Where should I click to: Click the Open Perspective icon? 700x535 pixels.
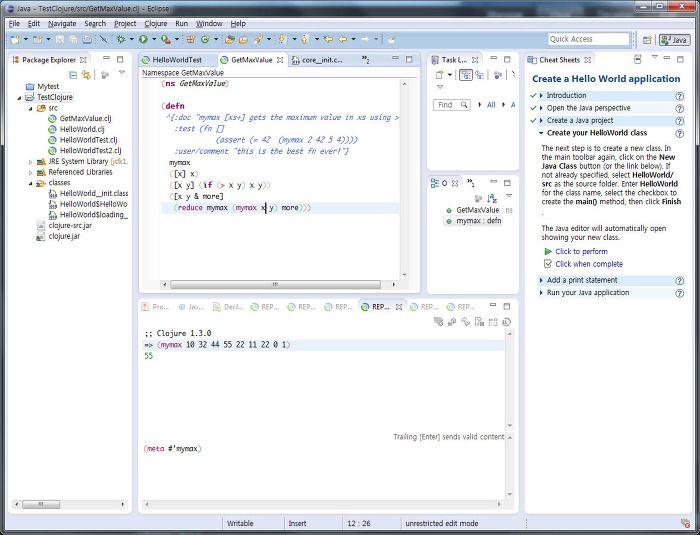pos(647,40)
